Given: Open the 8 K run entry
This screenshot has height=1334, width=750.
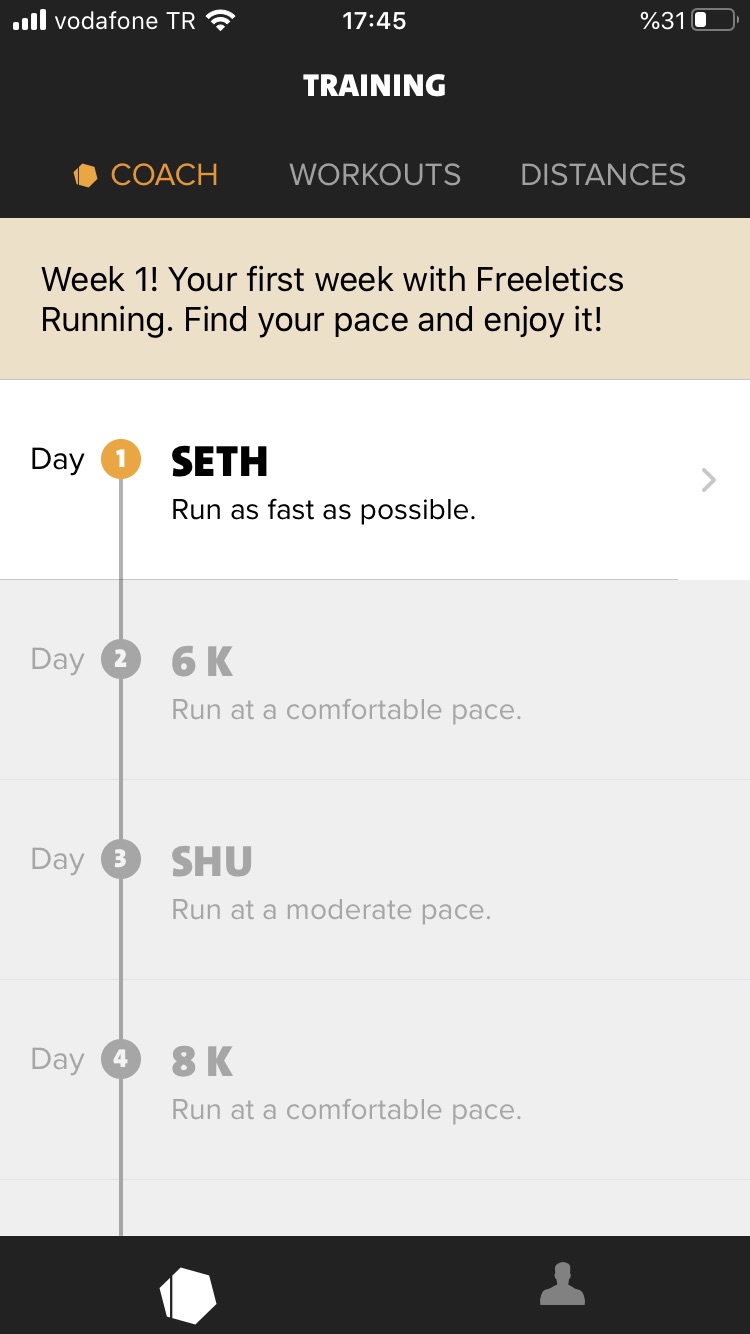Looking at the screenshot, I should coord(203,1062).
